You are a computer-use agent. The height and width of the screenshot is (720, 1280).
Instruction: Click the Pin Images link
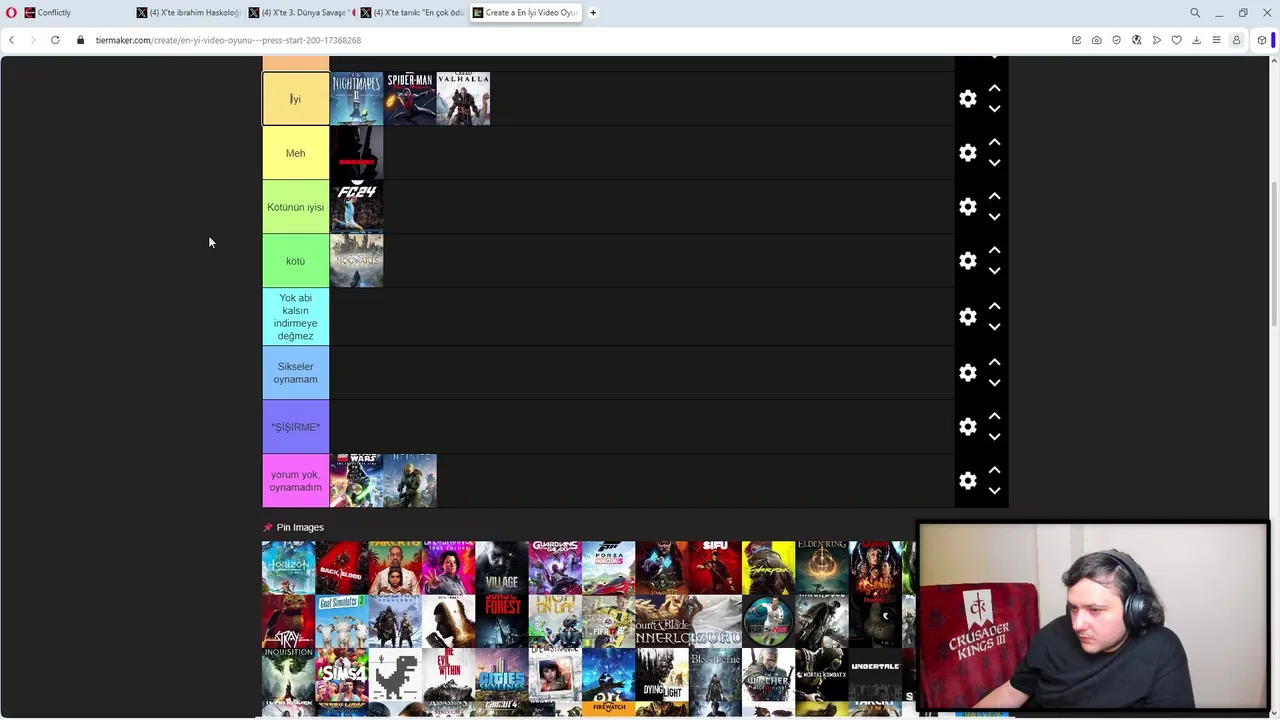click(x=300, y=527)
